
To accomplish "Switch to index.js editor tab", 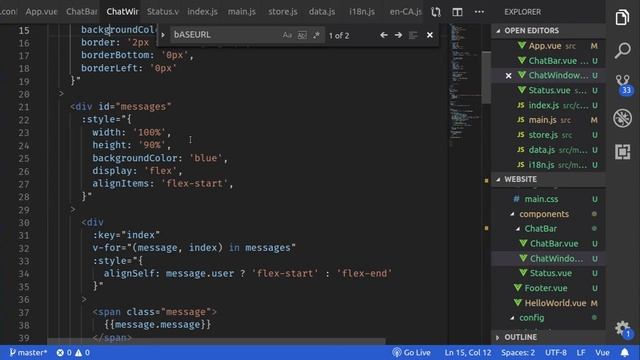I will (x=202, y=12).
